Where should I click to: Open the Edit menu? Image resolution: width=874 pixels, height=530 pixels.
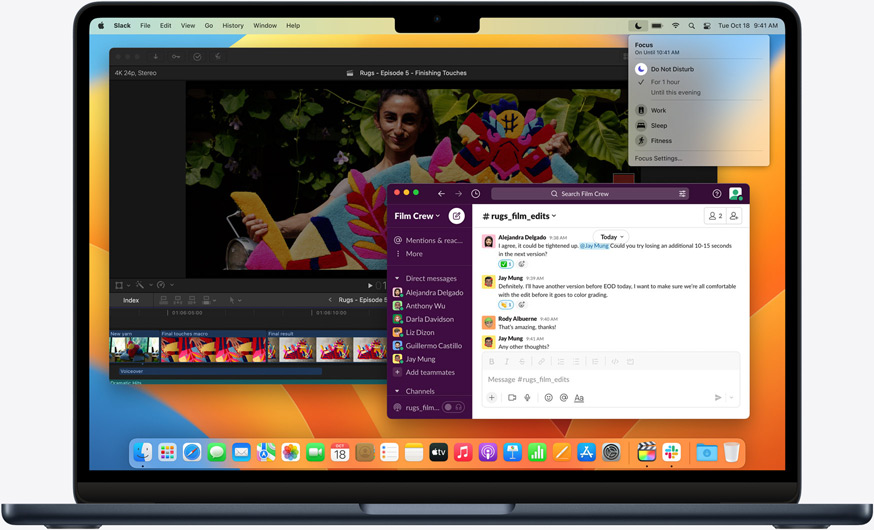click(166, 26)
